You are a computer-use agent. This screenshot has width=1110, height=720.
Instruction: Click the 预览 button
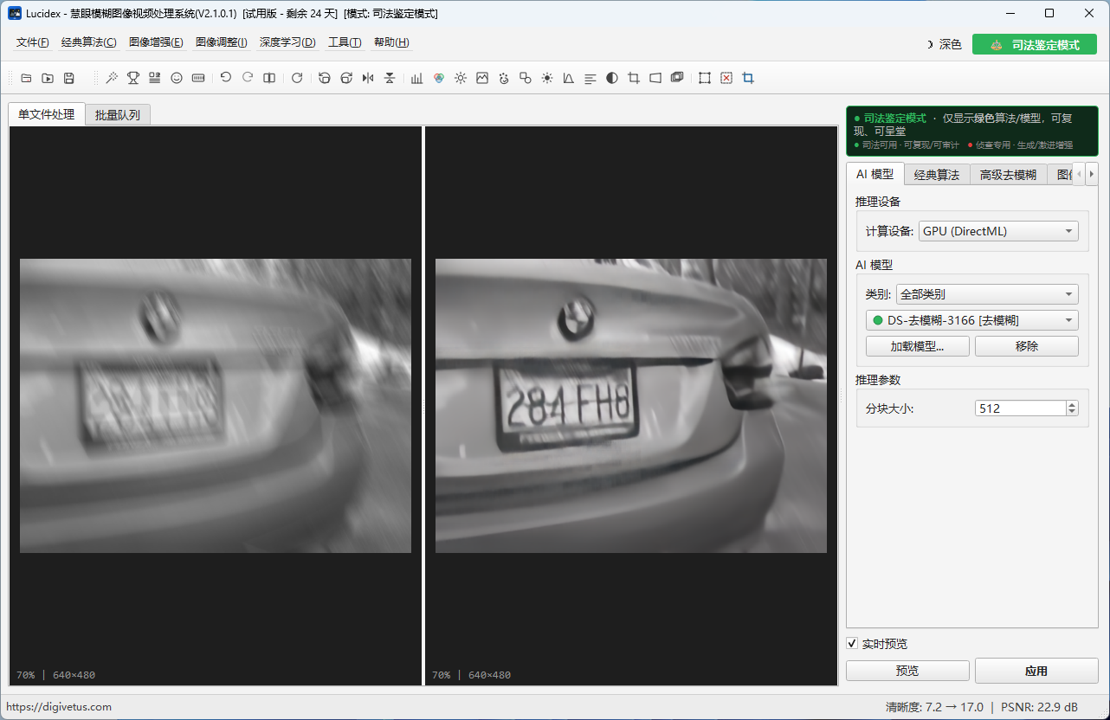(x=908, y=670)
